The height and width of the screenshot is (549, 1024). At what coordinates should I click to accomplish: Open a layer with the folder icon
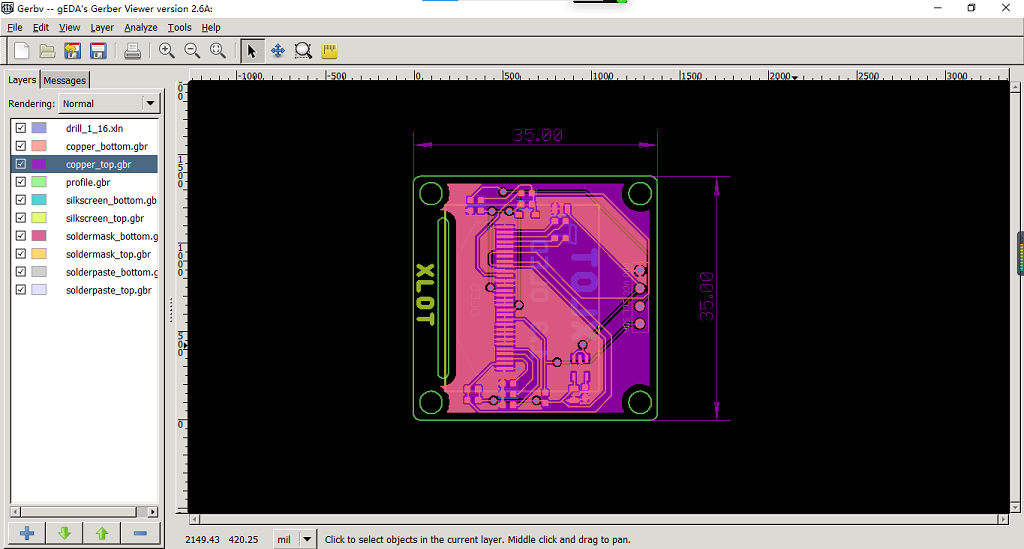point(47,51)
